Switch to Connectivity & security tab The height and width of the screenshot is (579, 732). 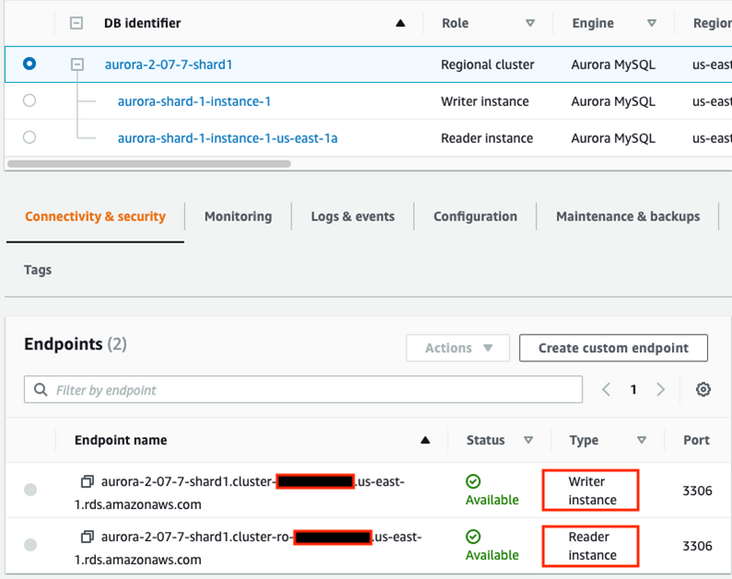pos(95,216)
